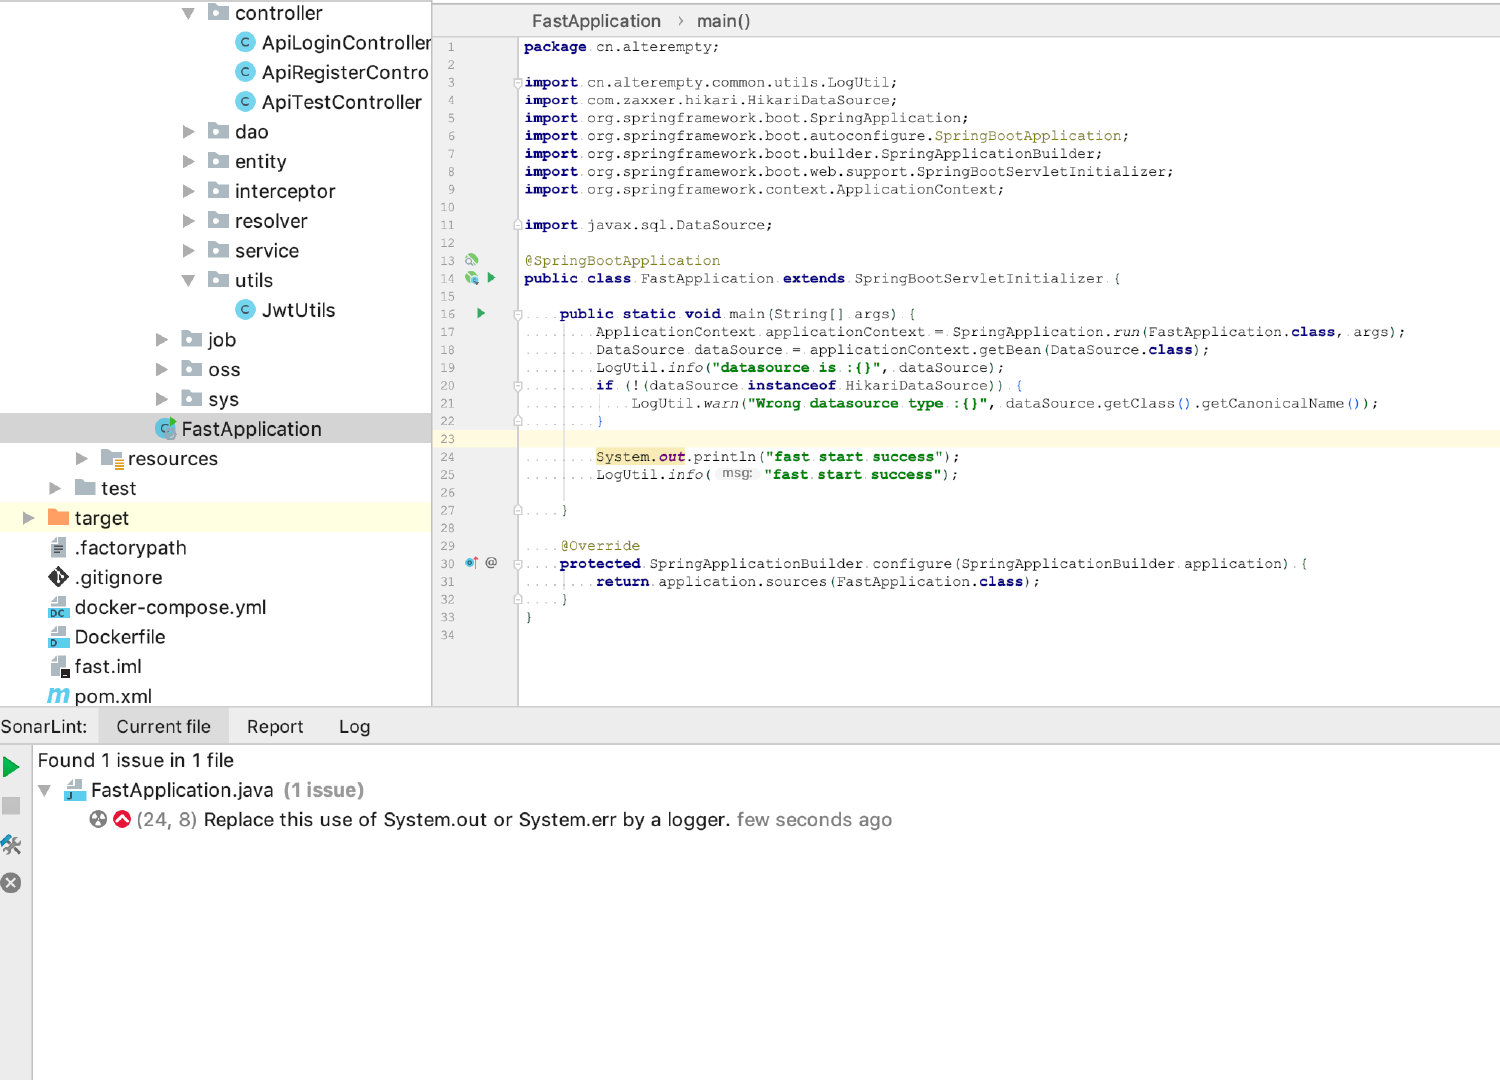
Task: Toggle fold marker for configure method line 30
Action: tap(518, 564)
